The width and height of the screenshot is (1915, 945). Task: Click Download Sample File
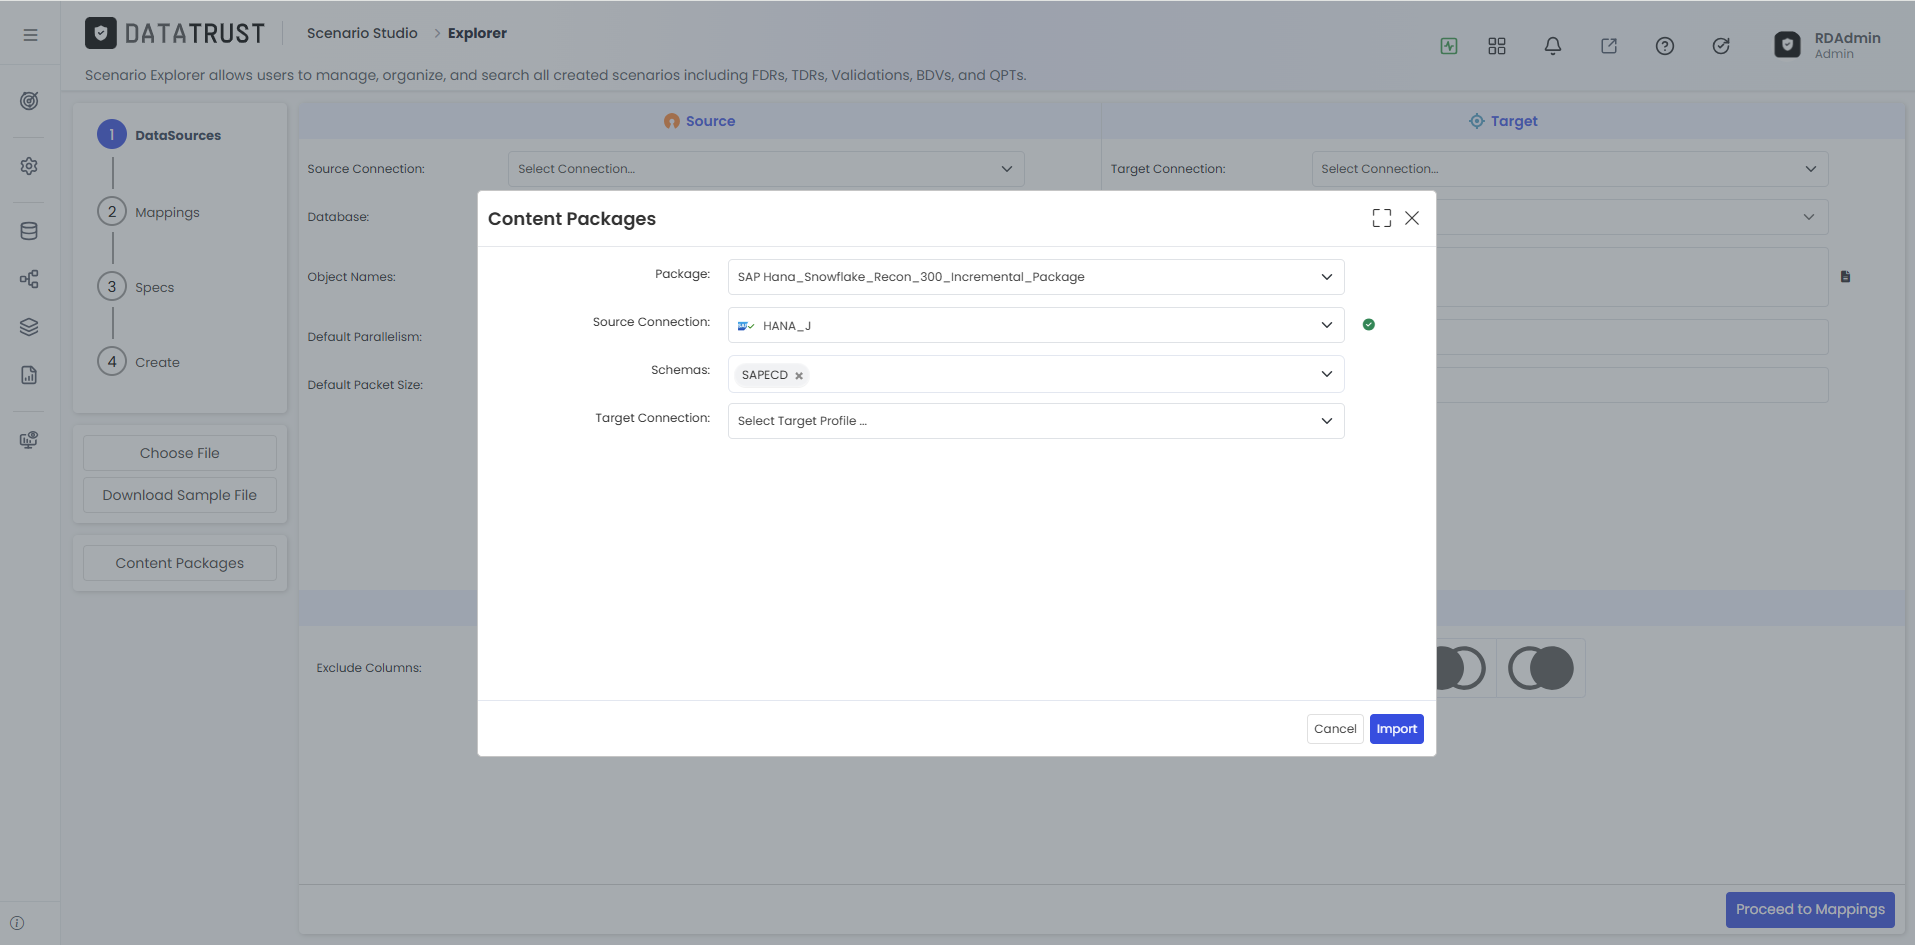180,495
